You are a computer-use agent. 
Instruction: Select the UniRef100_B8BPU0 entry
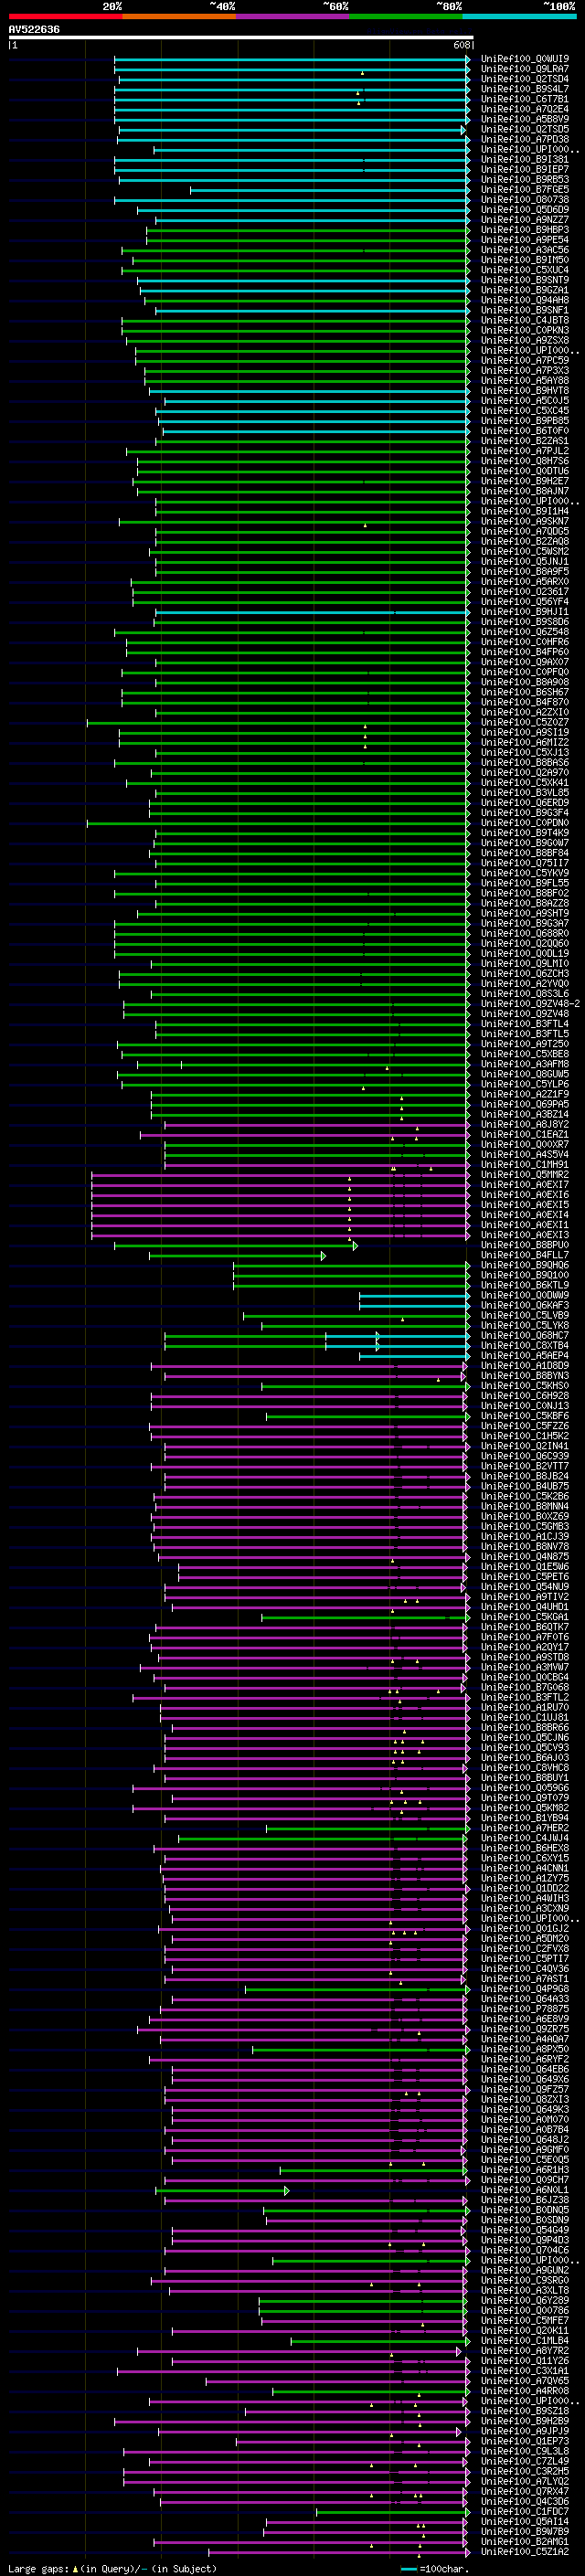click(525, 1245)
